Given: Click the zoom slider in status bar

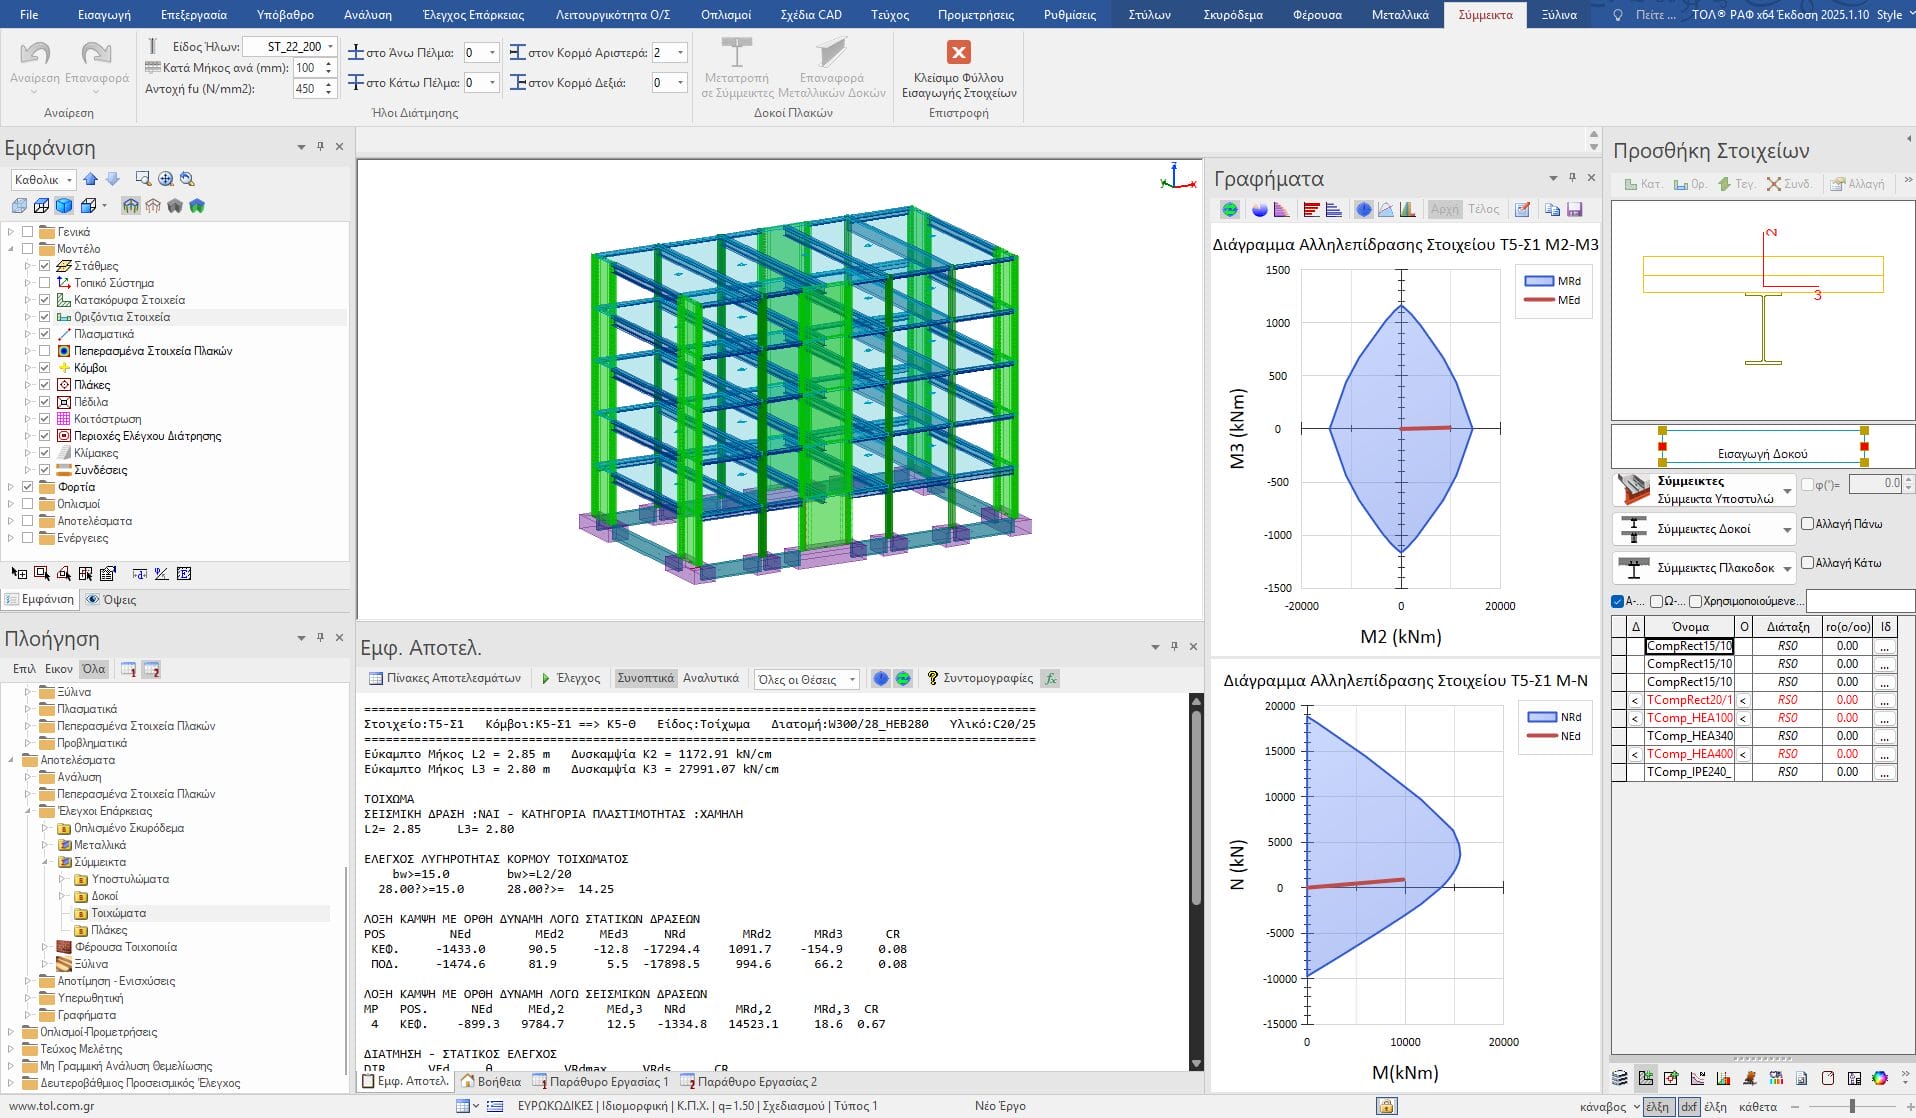Looking at the screenshot, I should click(x=1852, y=1106).
